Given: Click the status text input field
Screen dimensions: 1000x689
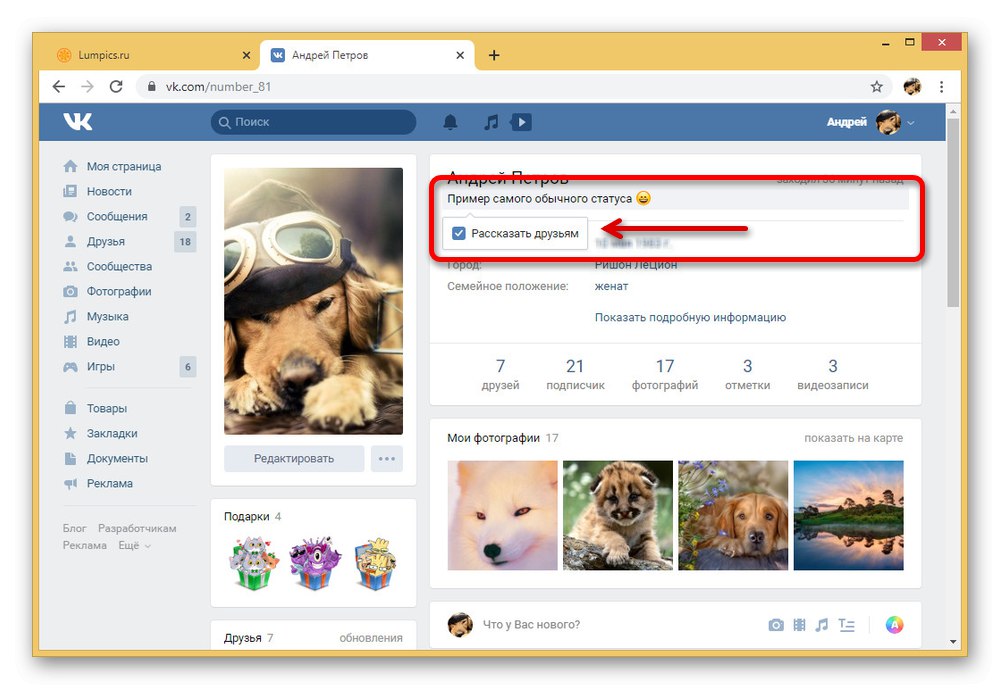Looking at the screenshot, I should pyautogui.click(x=677, y=198).
